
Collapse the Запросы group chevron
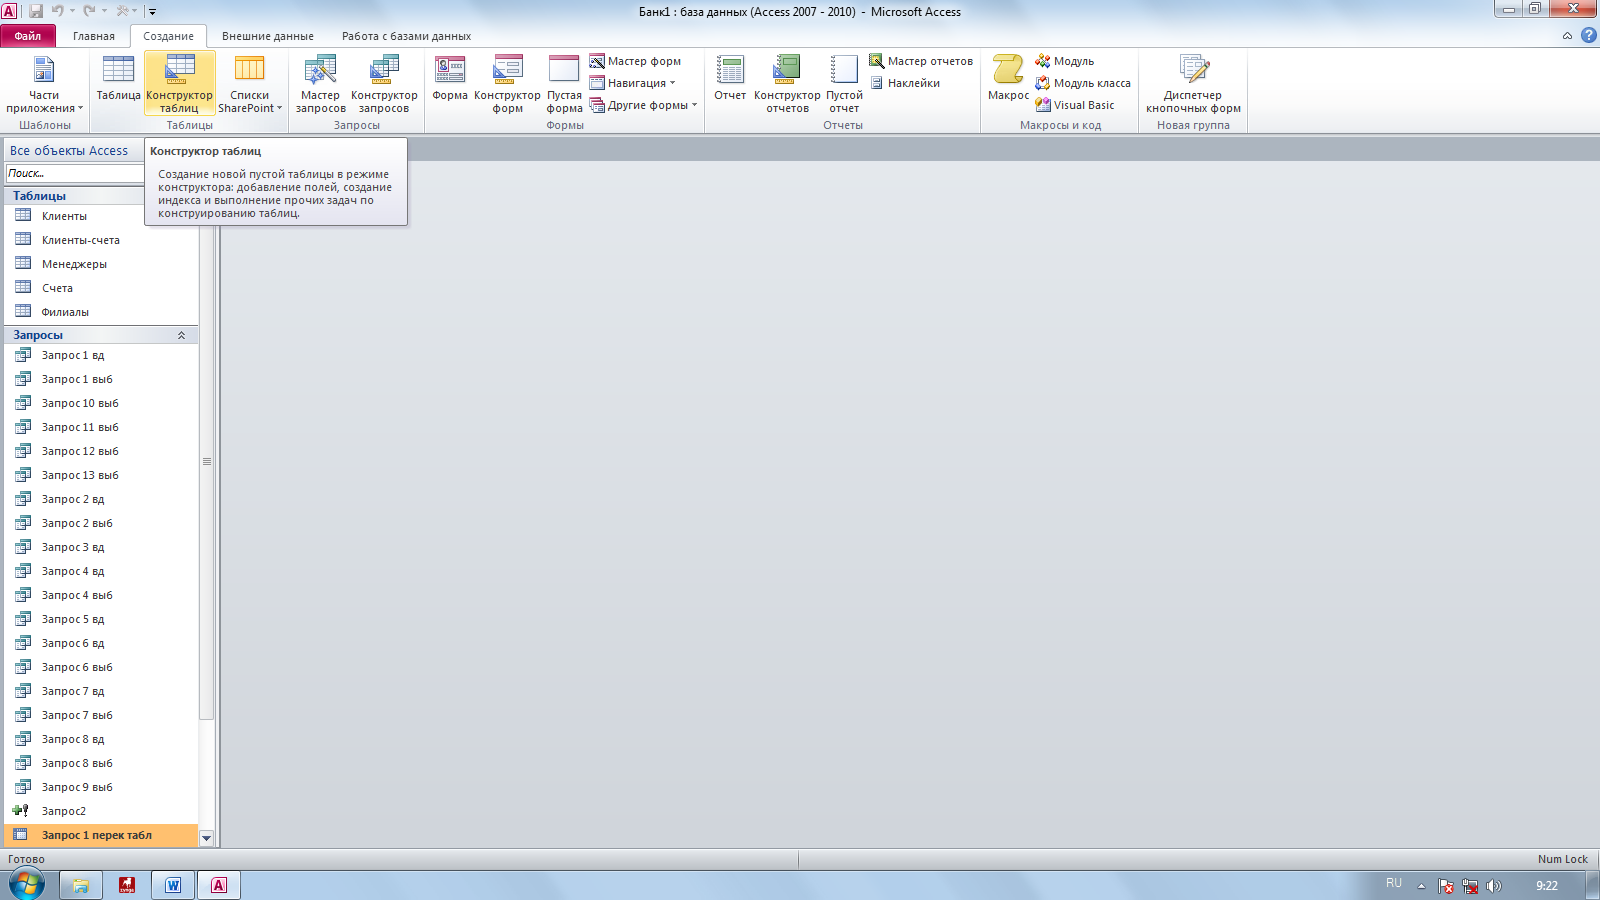click(181, 335)
